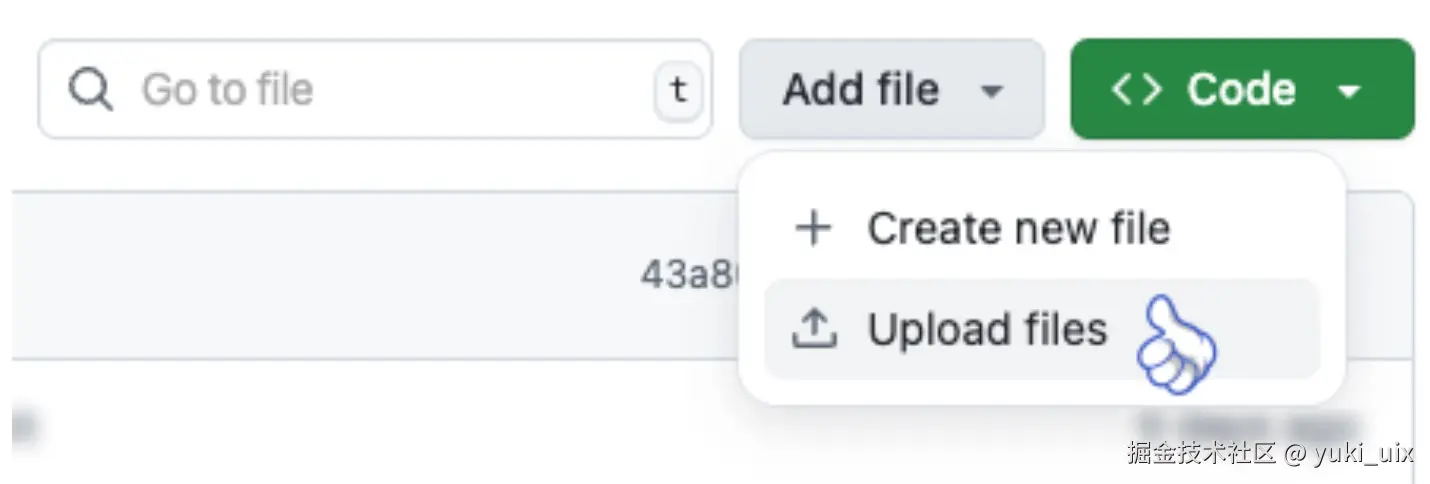This screenshot has height=484, width=1430.
Task: Click the 't' keyboard shortcut badge
Action: [x=679, y=91]
